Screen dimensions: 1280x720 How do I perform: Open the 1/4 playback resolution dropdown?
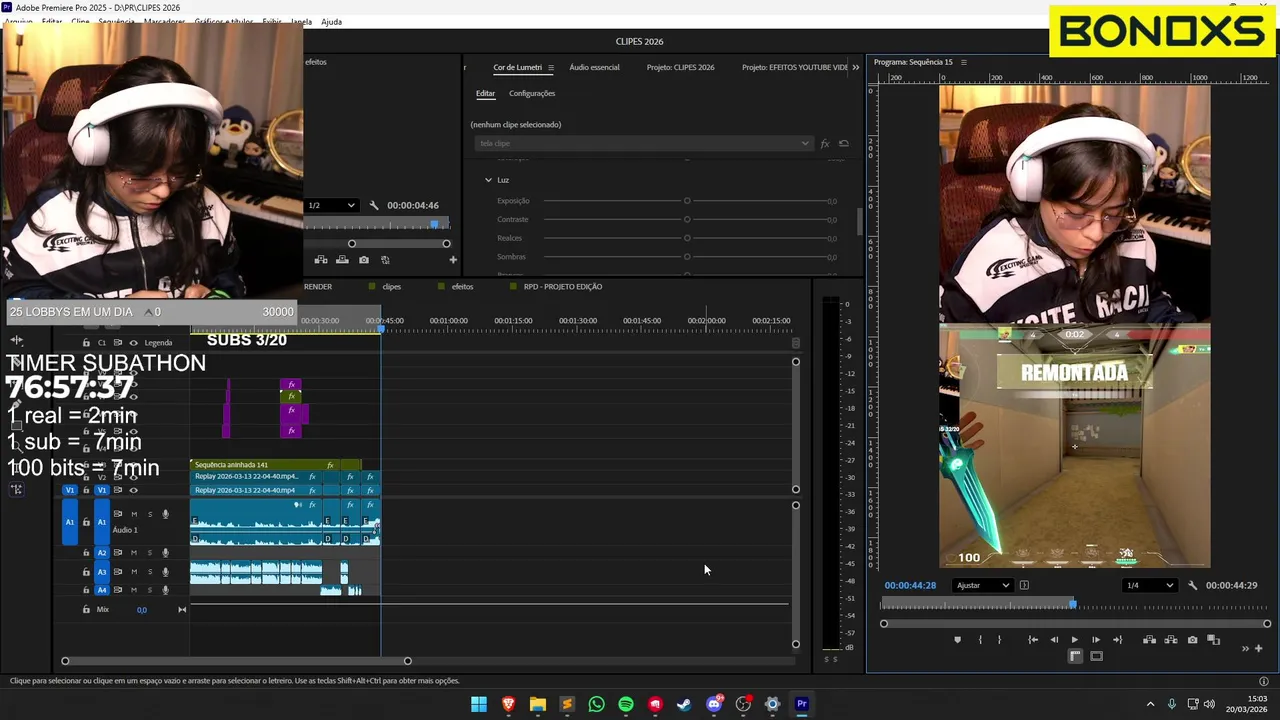(1149, 585)
